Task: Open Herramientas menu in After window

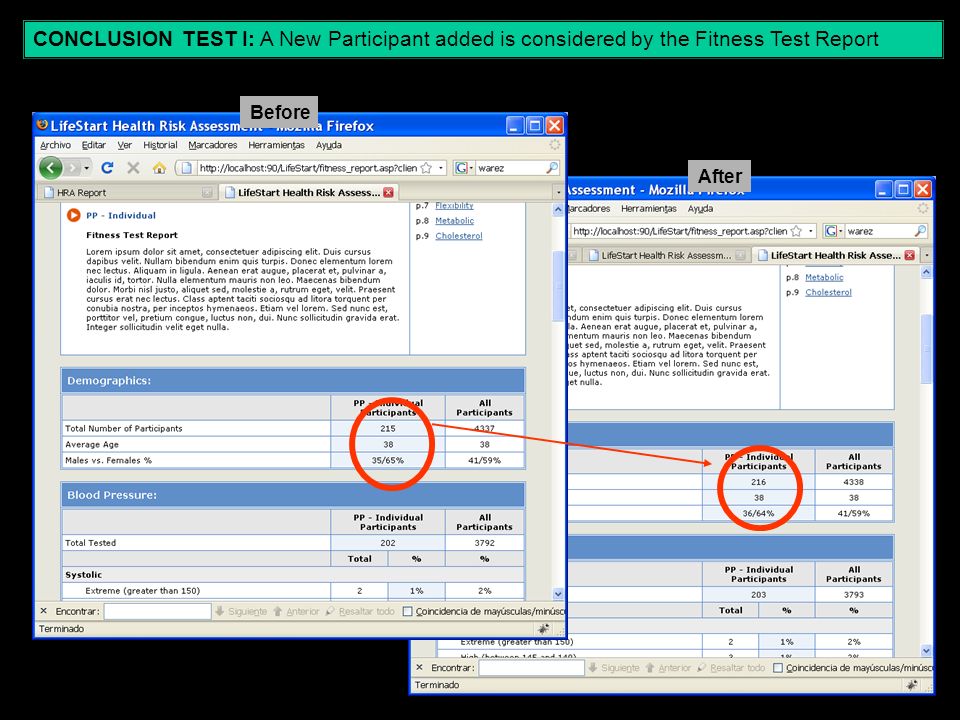Action: (x=648, y=209)
